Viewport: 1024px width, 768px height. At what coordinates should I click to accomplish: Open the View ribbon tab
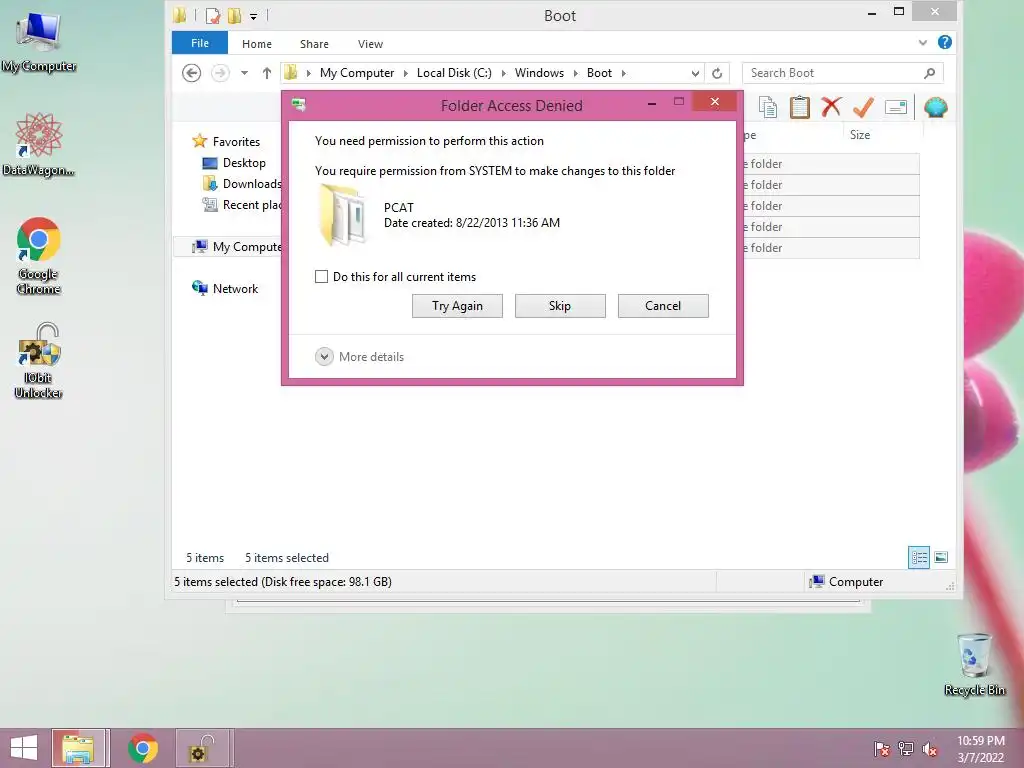370,44
